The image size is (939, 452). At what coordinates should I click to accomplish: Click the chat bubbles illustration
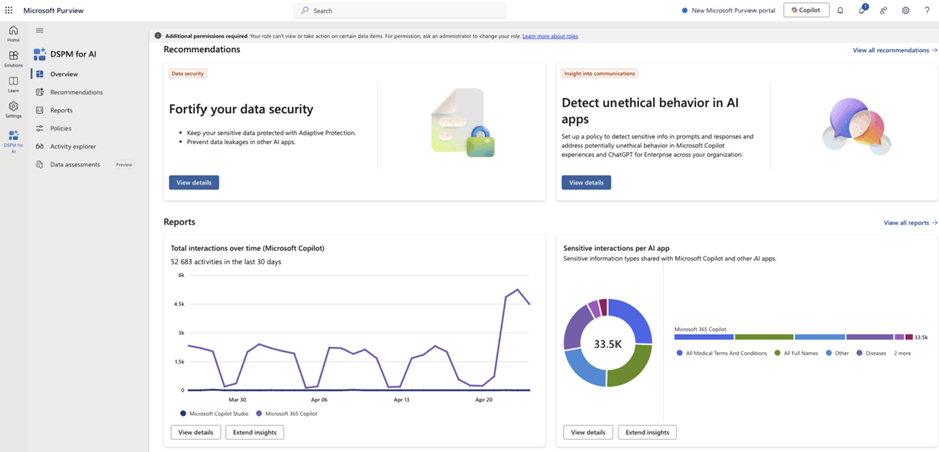[x=856, y=125]
